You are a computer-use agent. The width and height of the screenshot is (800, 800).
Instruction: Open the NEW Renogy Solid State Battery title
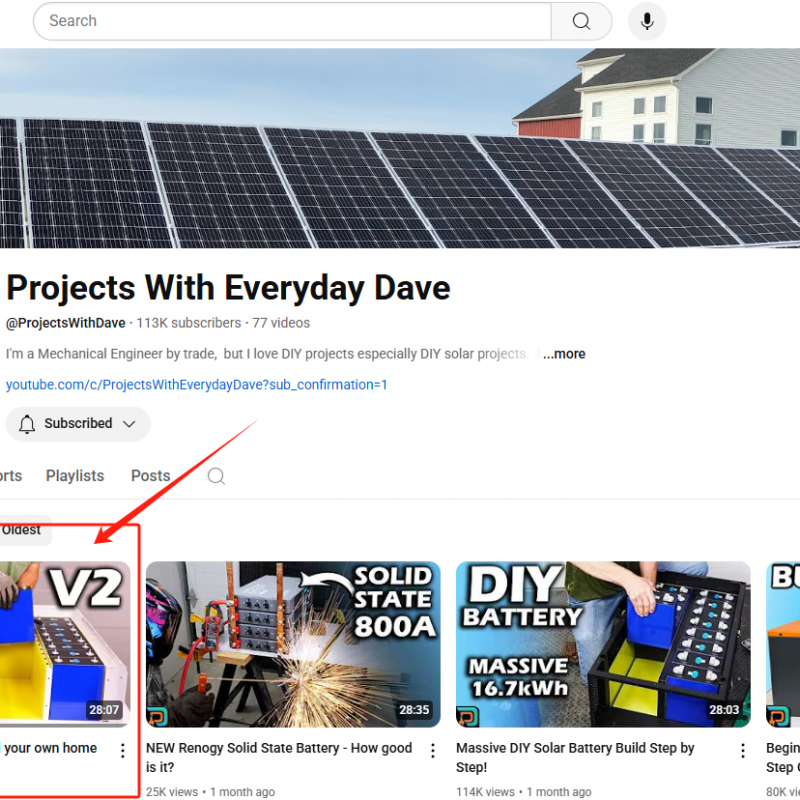pyautogui.click(x=279, y=757)
